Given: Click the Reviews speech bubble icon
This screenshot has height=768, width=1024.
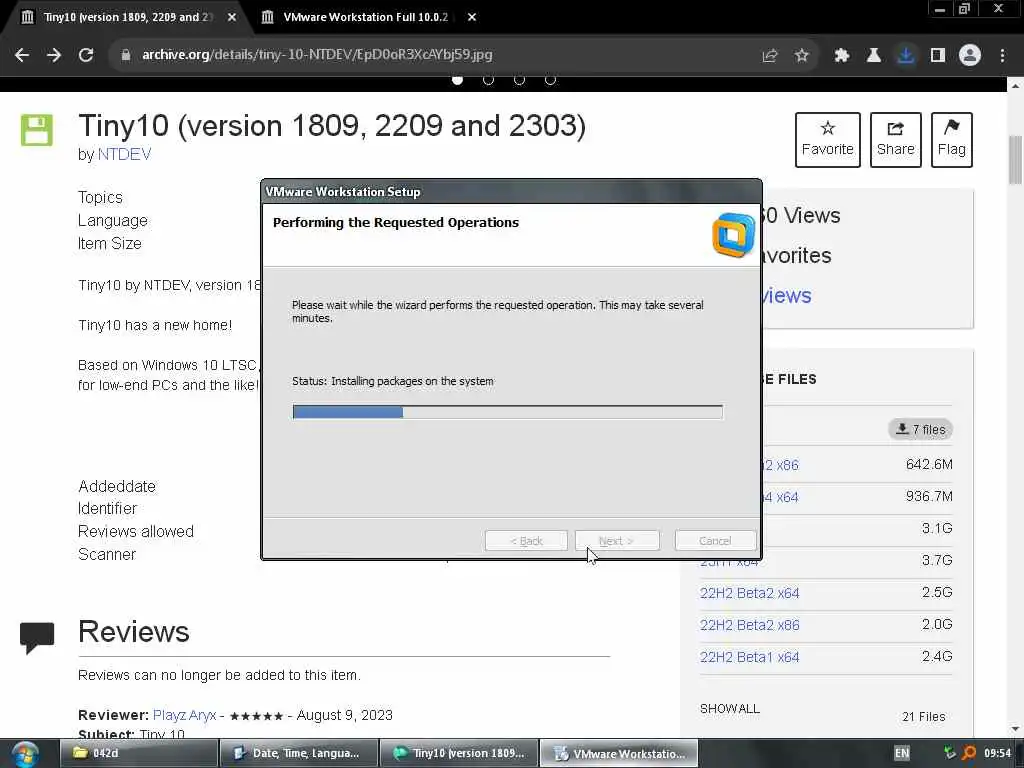Looking at the screenshot, I should pyautogui.click(x=37, y=638).
